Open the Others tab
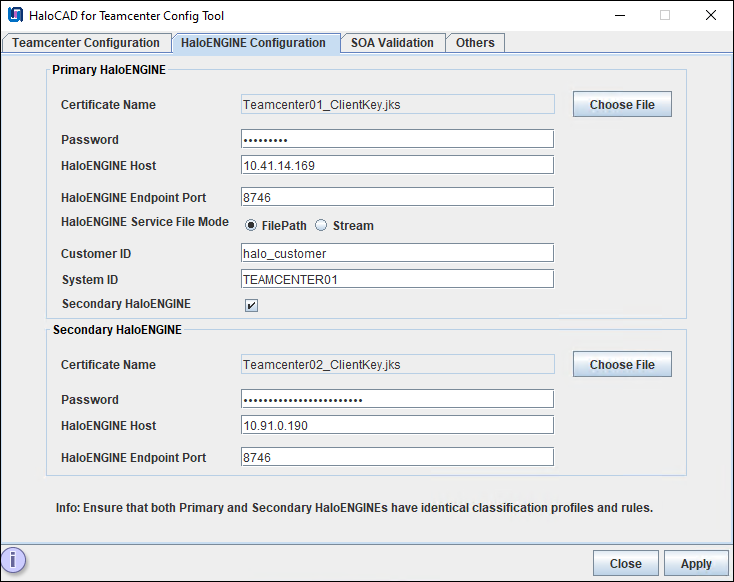Viewport: 734px width, 582px height. [x=475, y=43]
